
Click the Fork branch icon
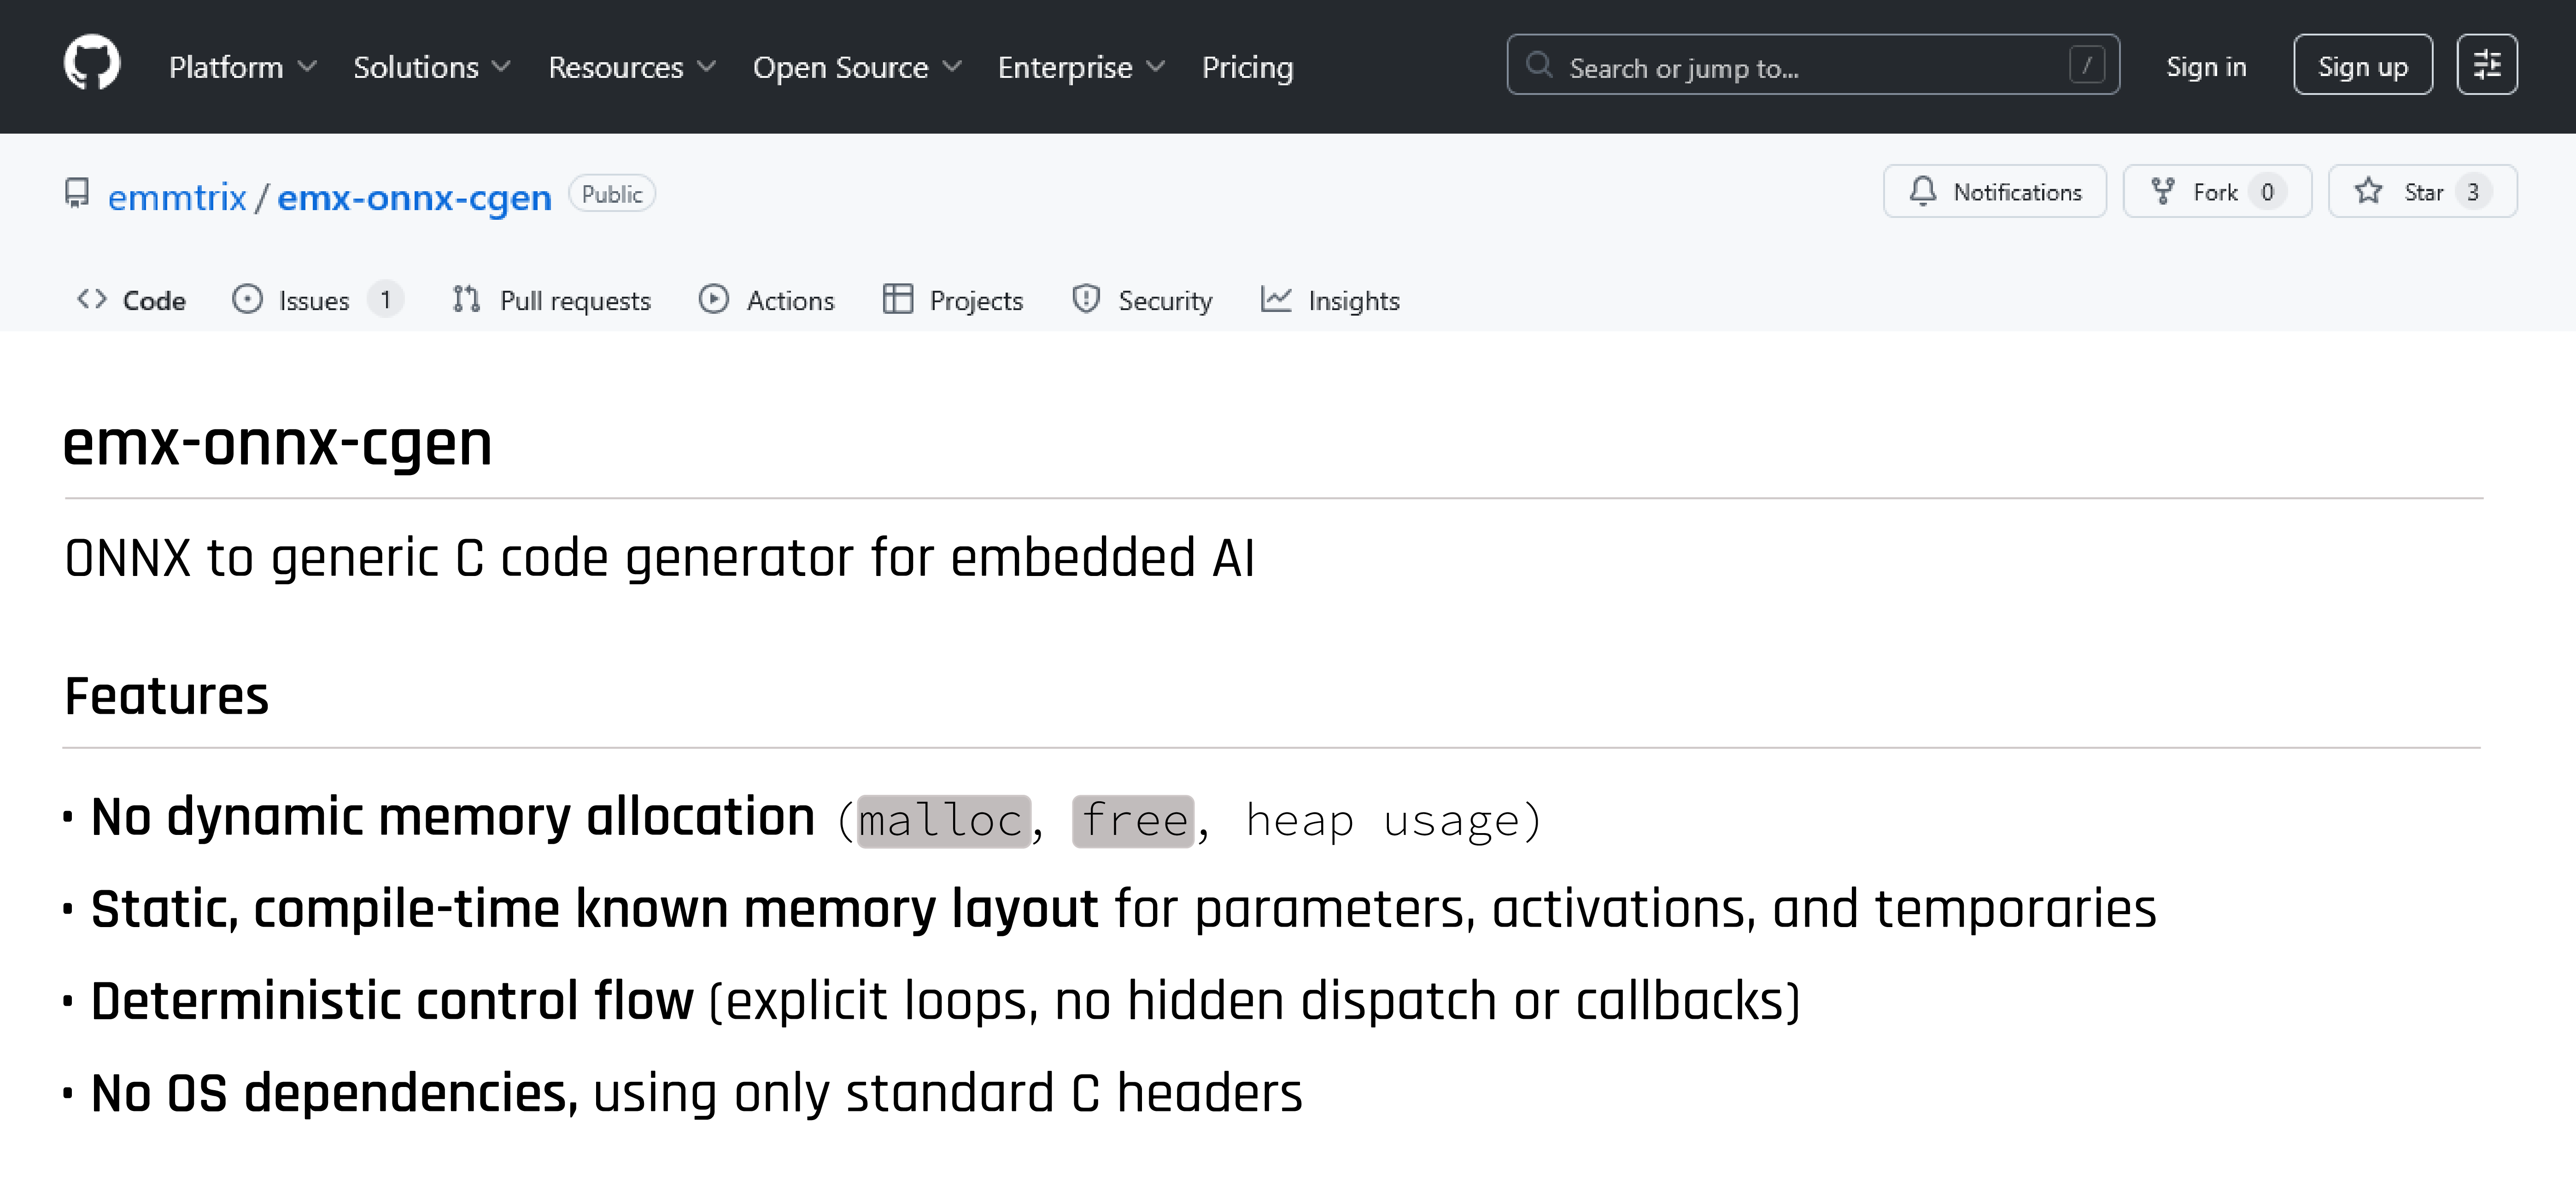pos(2162,191)
